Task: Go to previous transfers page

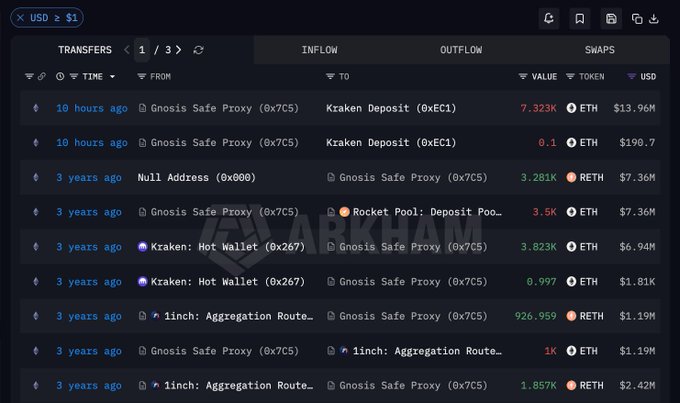Action: pyautogui.click(x=127, y=50)
